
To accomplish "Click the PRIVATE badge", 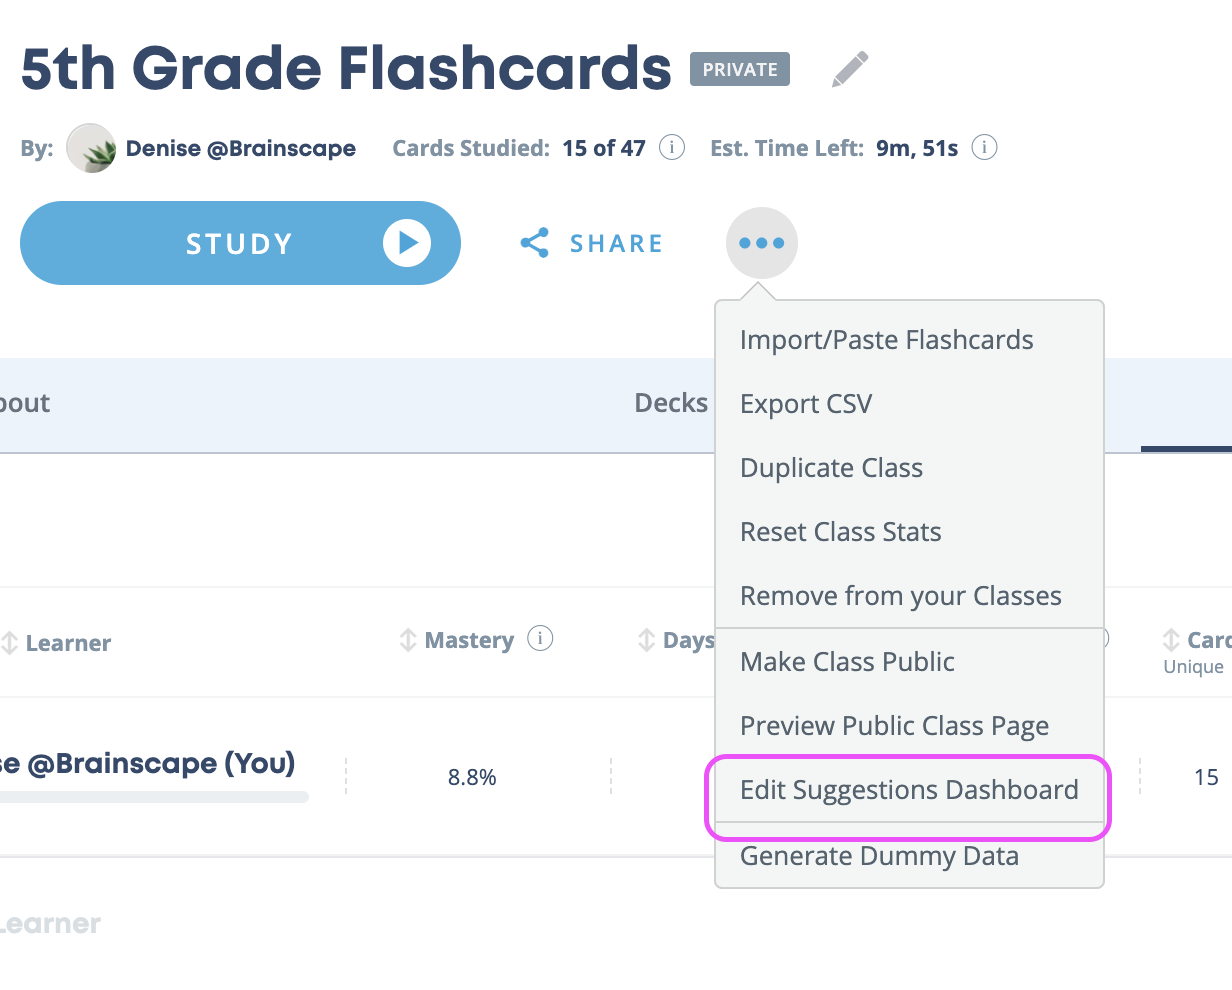I will (740, 69).
